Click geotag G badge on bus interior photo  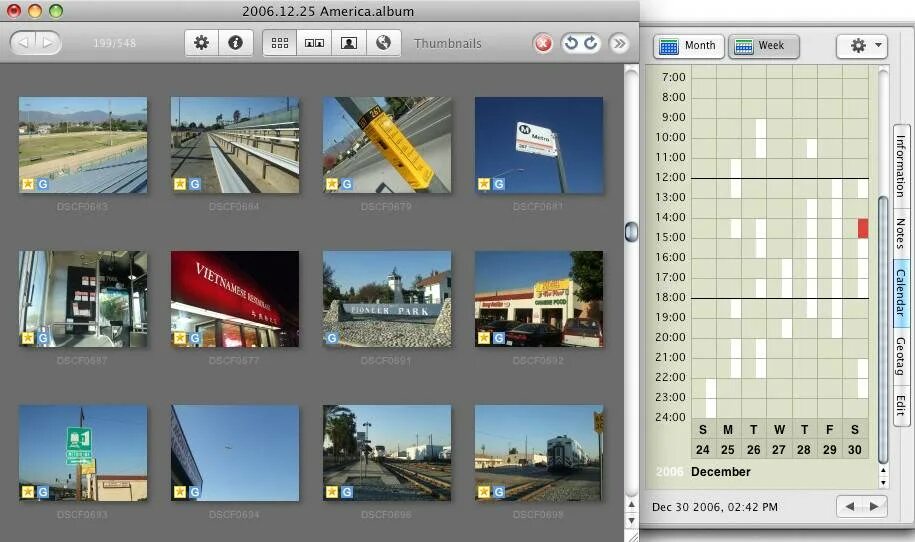tap(43, 338)
